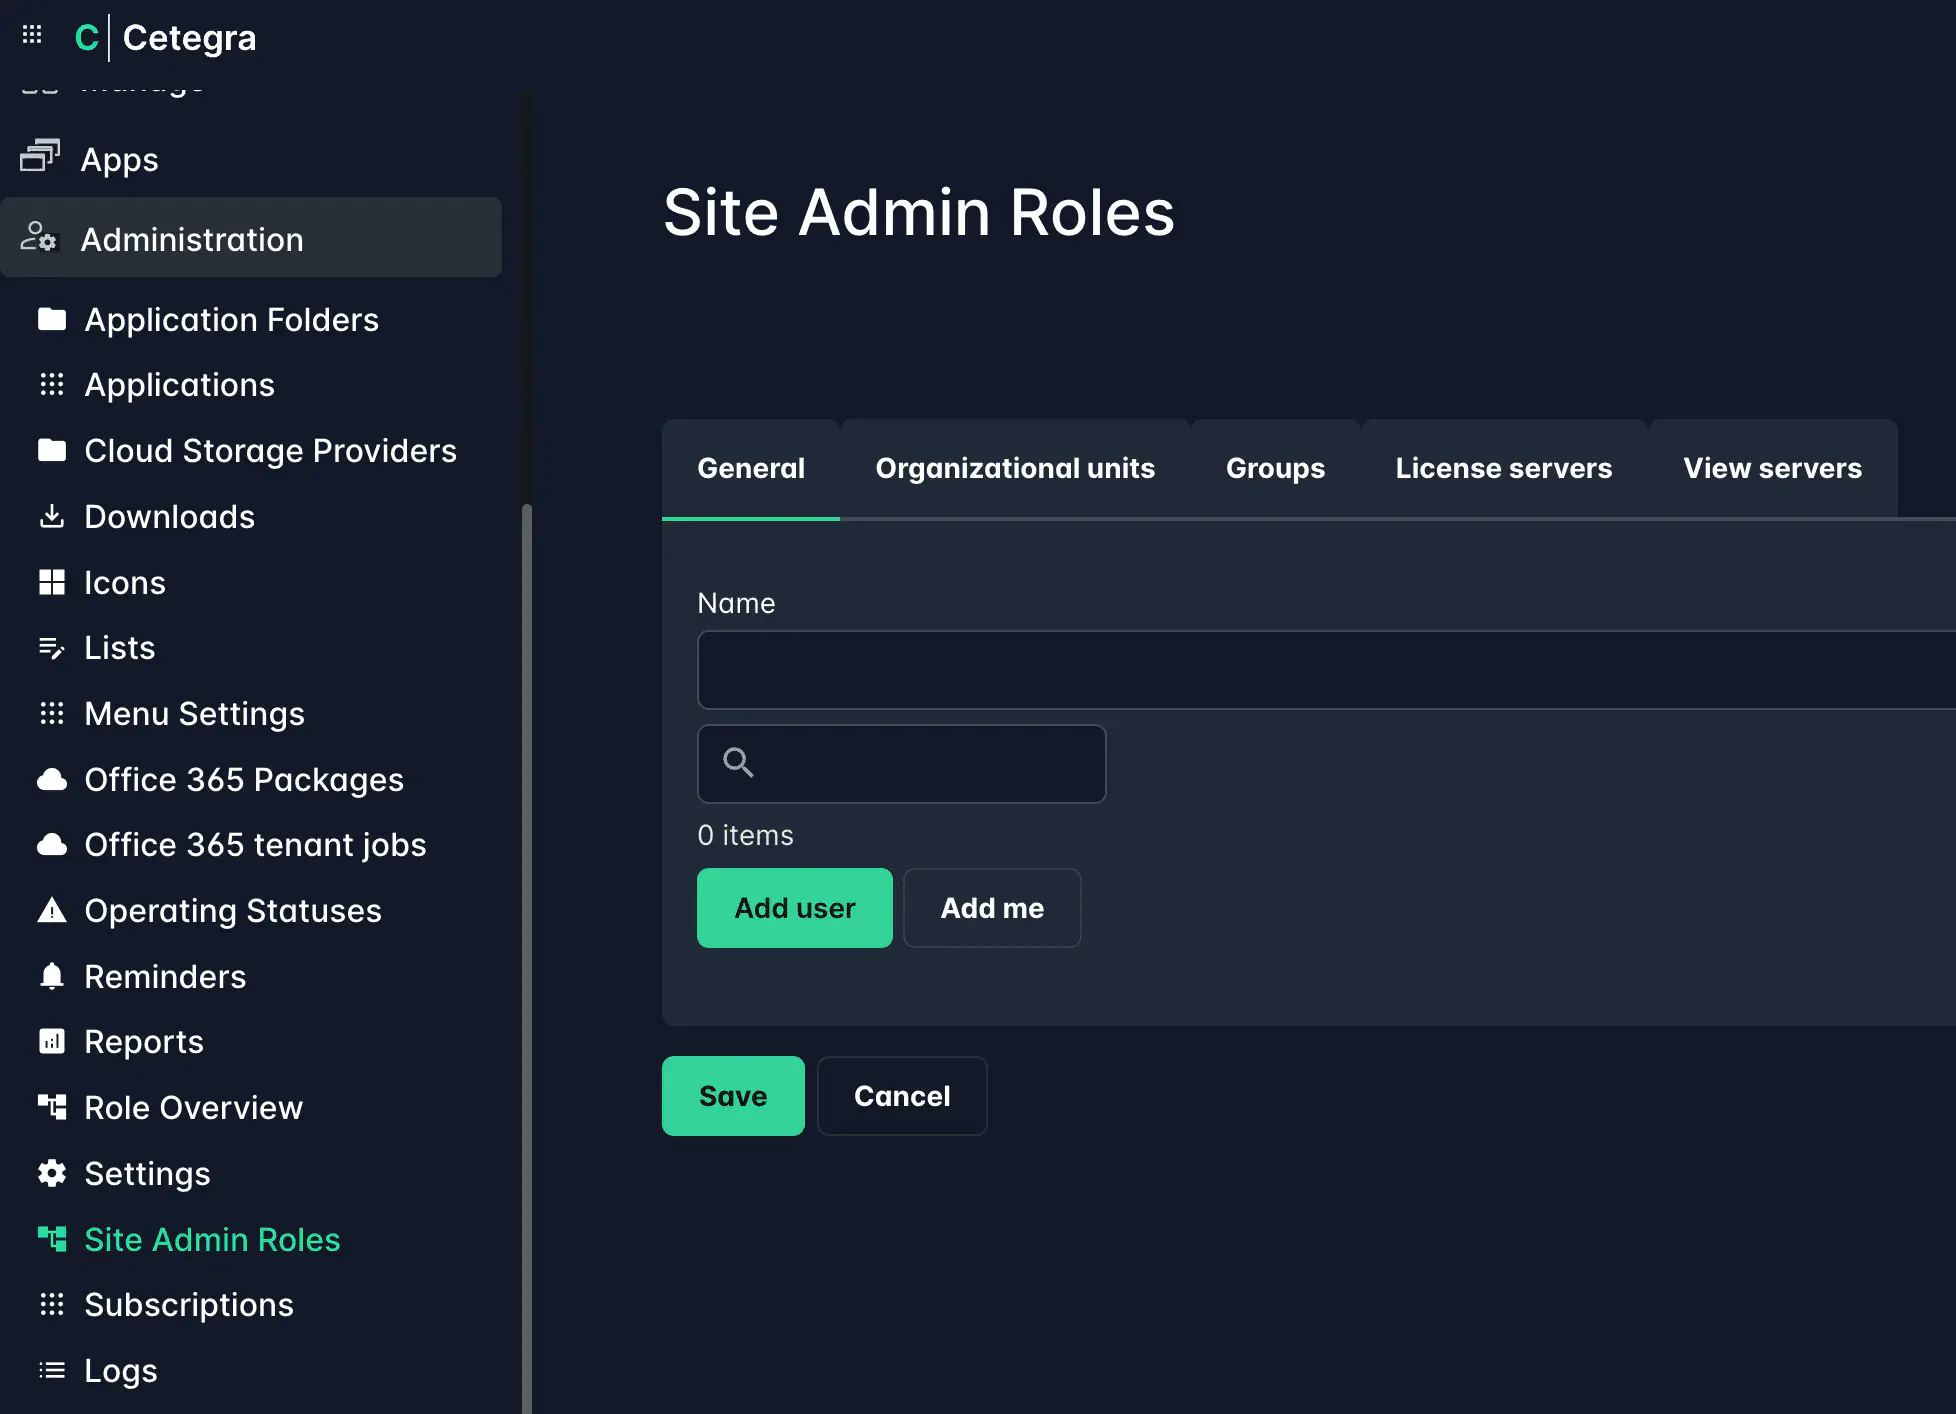Select the License servers tab

click(1503, 468)
